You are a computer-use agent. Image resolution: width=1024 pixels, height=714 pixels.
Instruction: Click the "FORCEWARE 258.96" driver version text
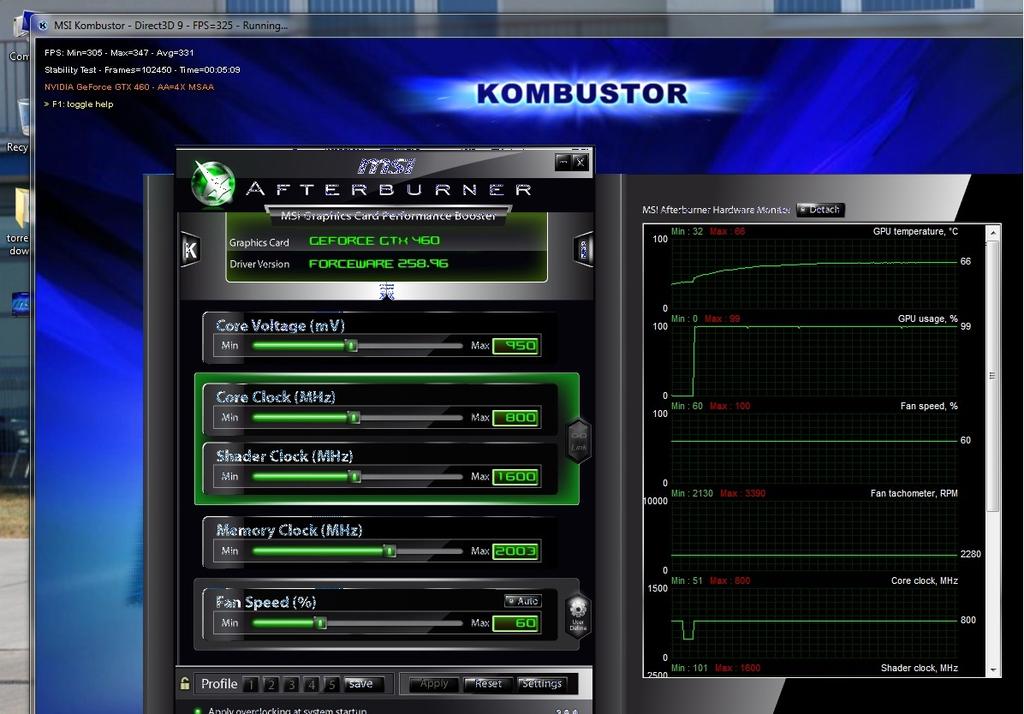[378, 263]
